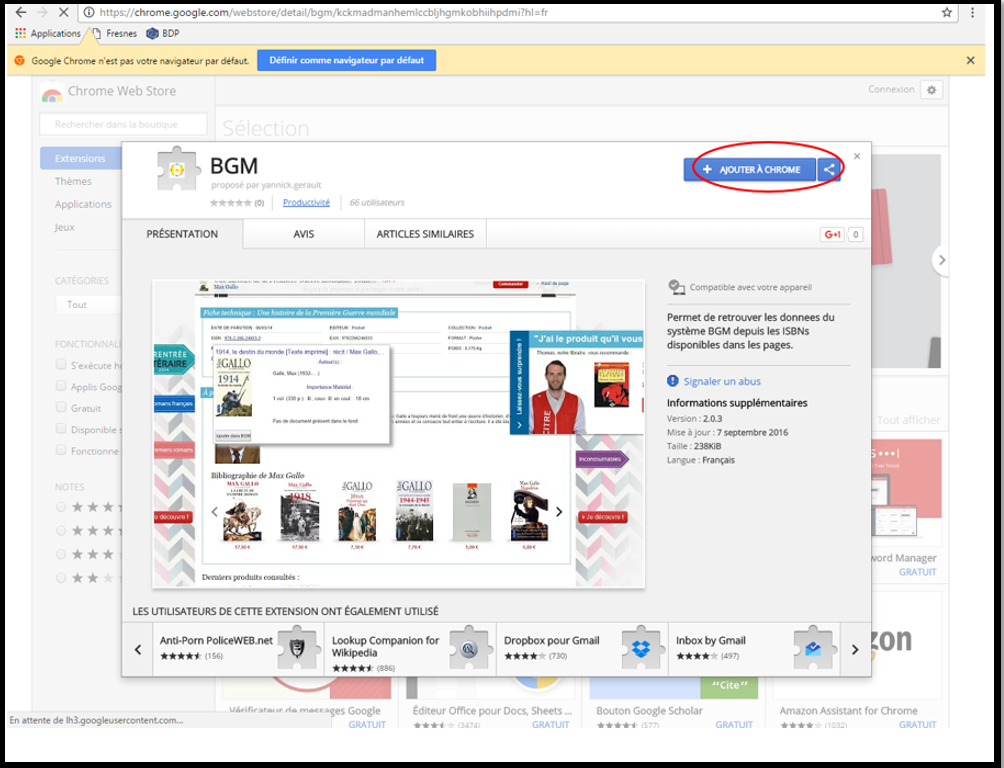Screen dimensions: 1004x768
Task: Open Bouton Google Scholar listing
Action: 649,711
